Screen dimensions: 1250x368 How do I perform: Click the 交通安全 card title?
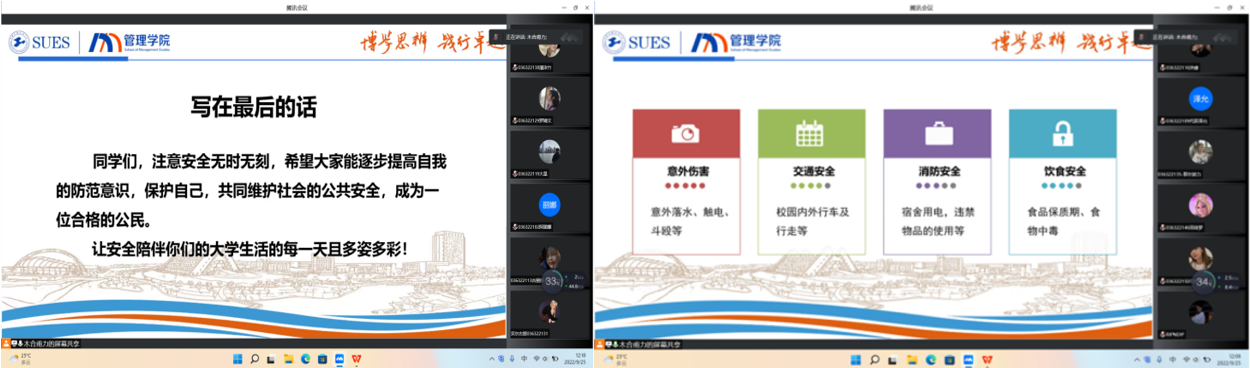click(813, 171)
